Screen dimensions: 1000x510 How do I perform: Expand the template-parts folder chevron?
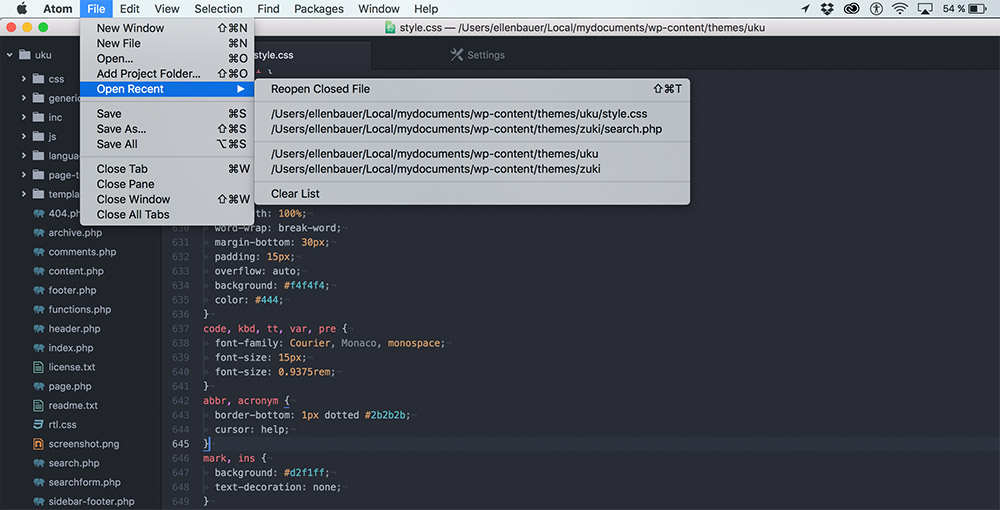click(24, 194)
